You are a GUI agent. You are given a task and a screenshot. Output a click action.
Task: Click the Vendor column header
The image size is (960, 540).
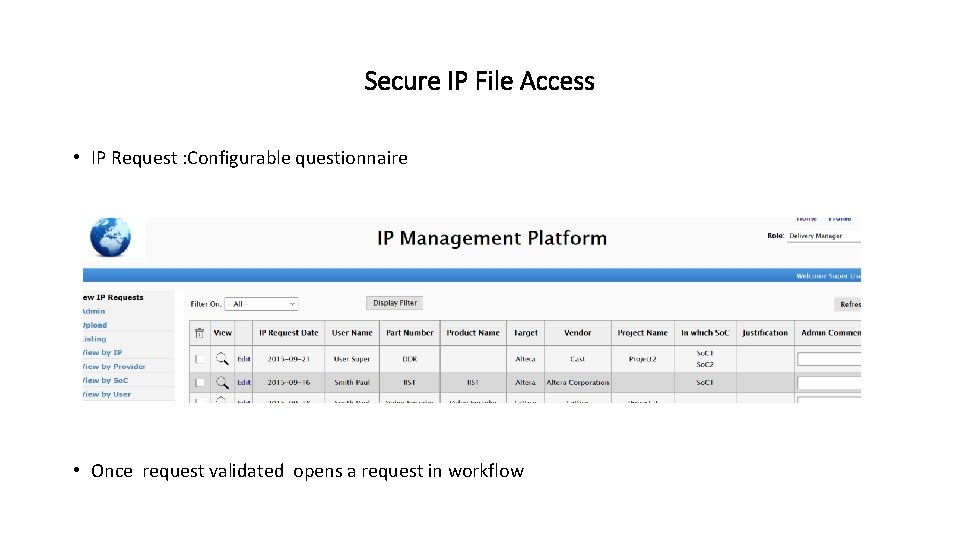coord(577,333)
